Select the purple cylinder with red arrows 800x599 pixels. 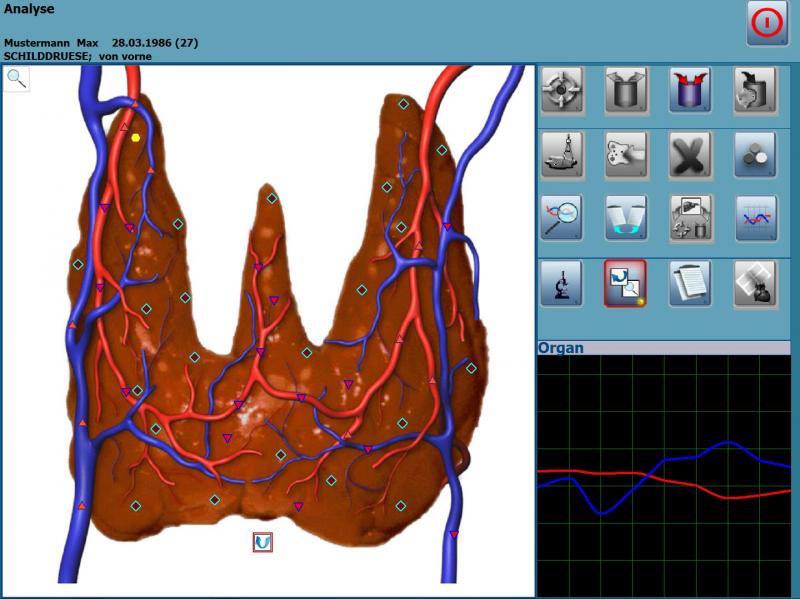[x=690, y=91]
